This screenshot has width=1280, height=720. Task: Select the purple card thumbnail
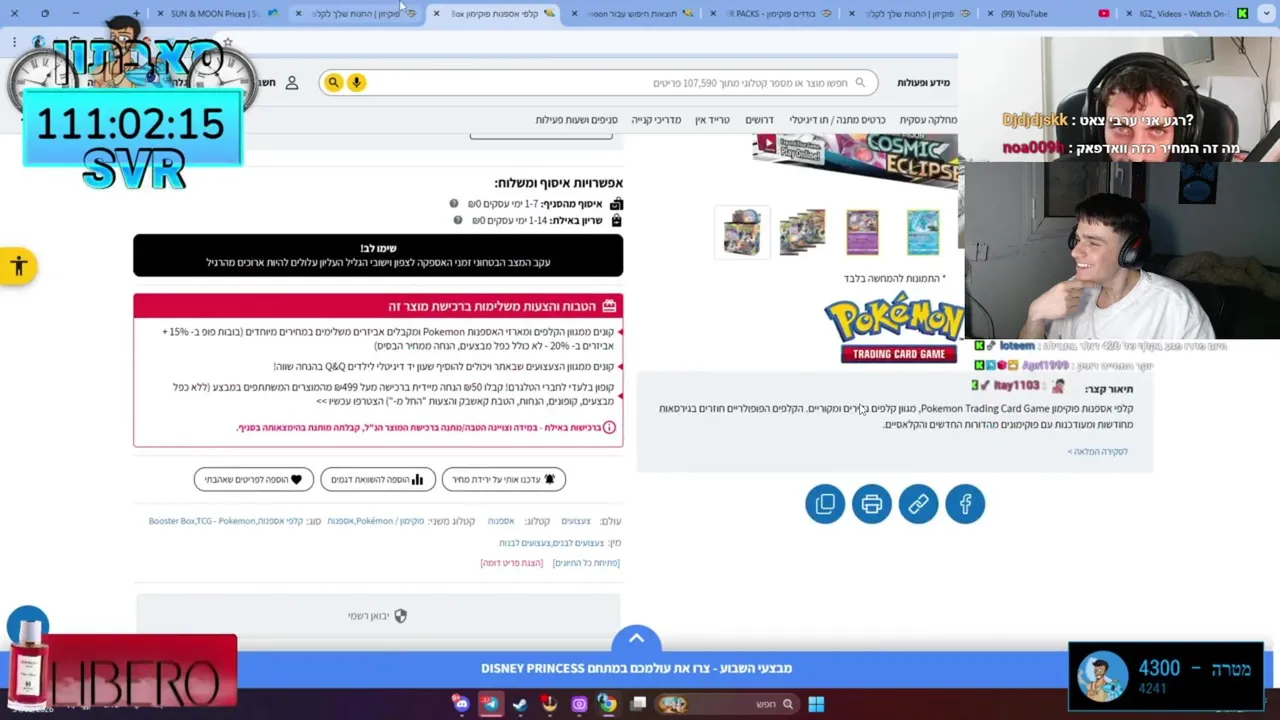point(862,232)
